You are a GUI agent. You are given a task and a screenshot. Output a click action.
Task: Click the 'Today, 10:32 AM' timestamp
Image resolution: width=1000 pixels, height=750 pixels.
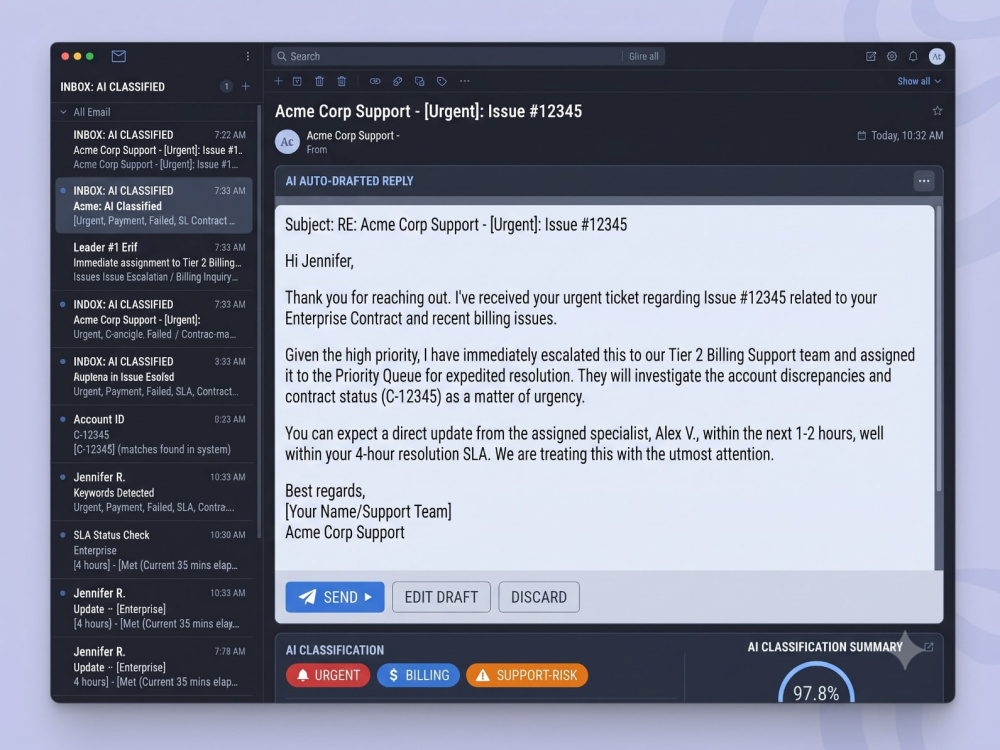(907, 135)
